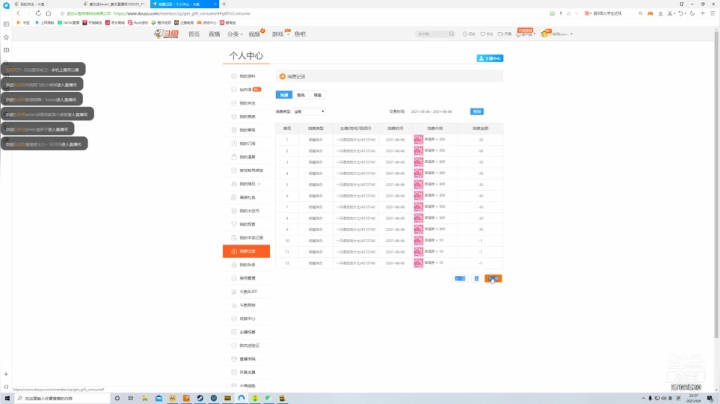The width and height of the screenshot is (720, 404).
Task: Click the magnifier icon in Douyu search
Action: tap(451, 34)
